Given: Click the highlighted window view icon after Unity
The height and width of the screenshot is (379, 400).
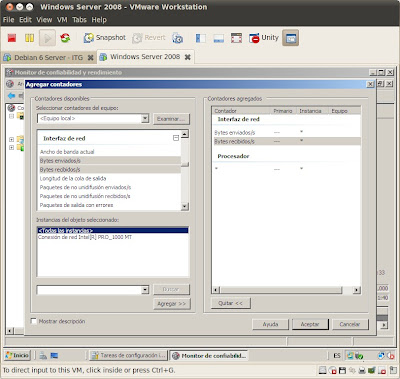Looking at the screenshot, I should [x=291, y=38].
